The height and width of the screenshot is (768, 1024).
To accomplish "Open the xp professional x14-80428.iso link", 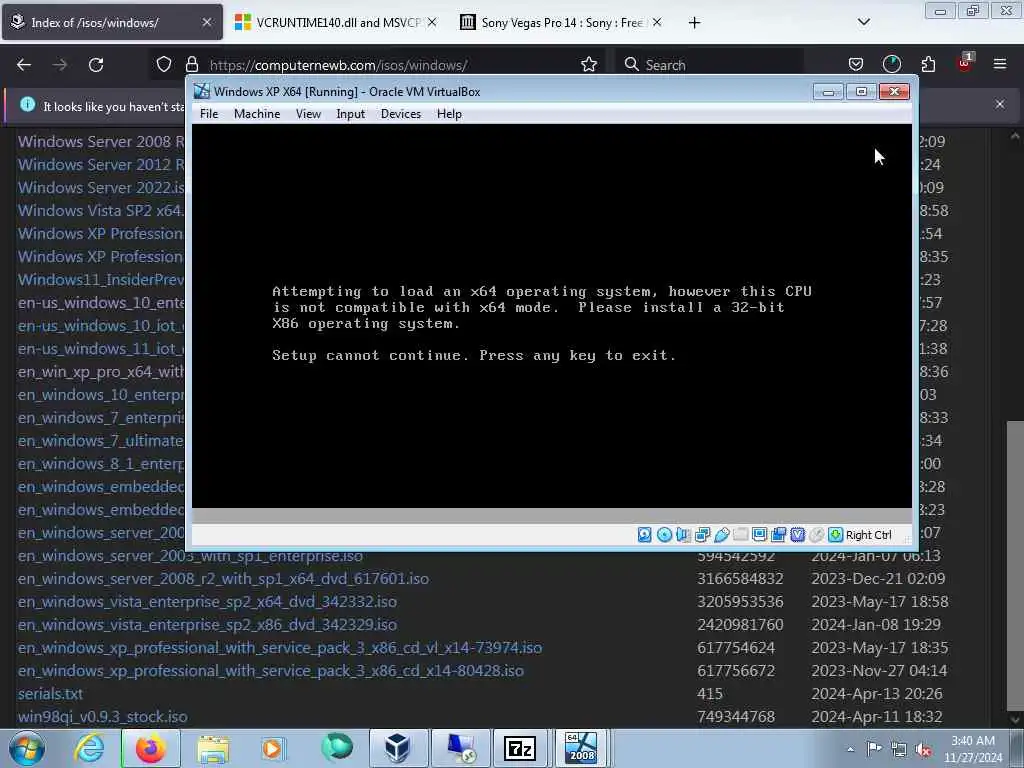I will click(x=270, y=671).
